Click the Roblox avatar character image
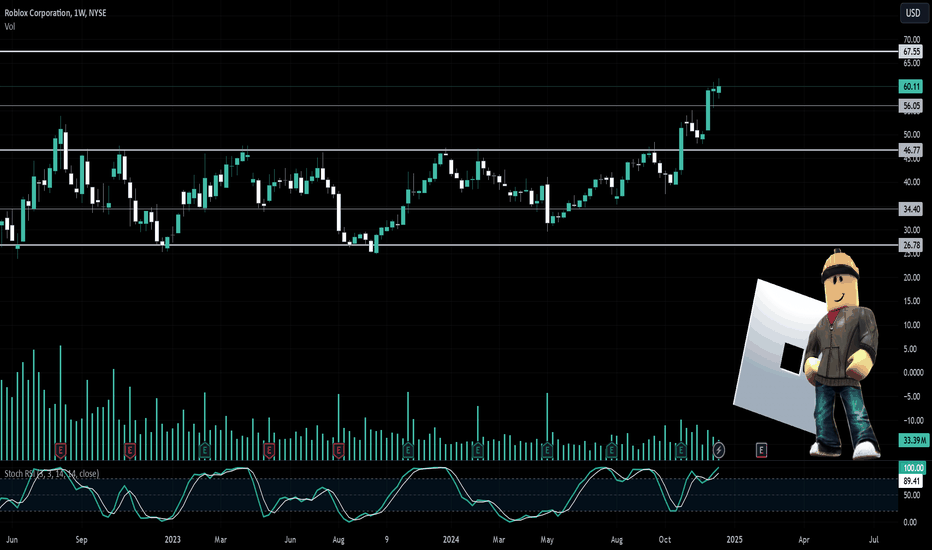932x550 pixels. click(x=842, y=355)
